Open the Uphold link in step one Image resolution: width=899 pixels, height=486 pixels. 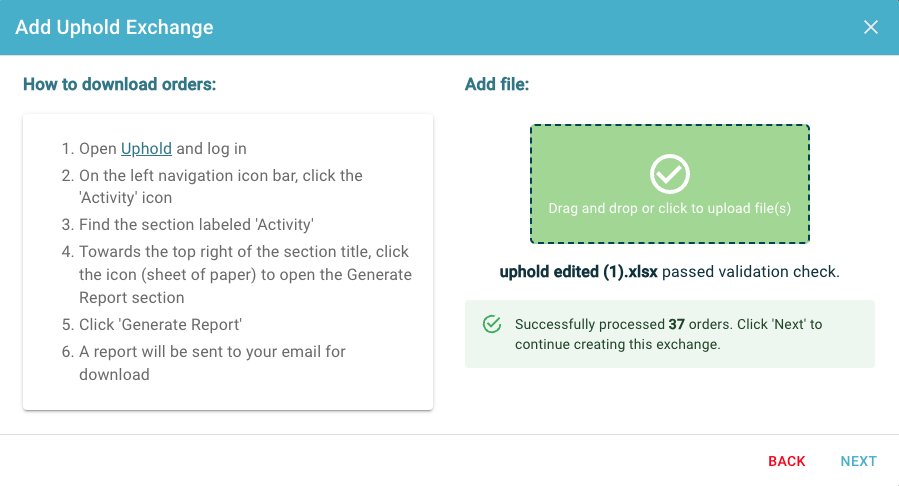(146, 148)
